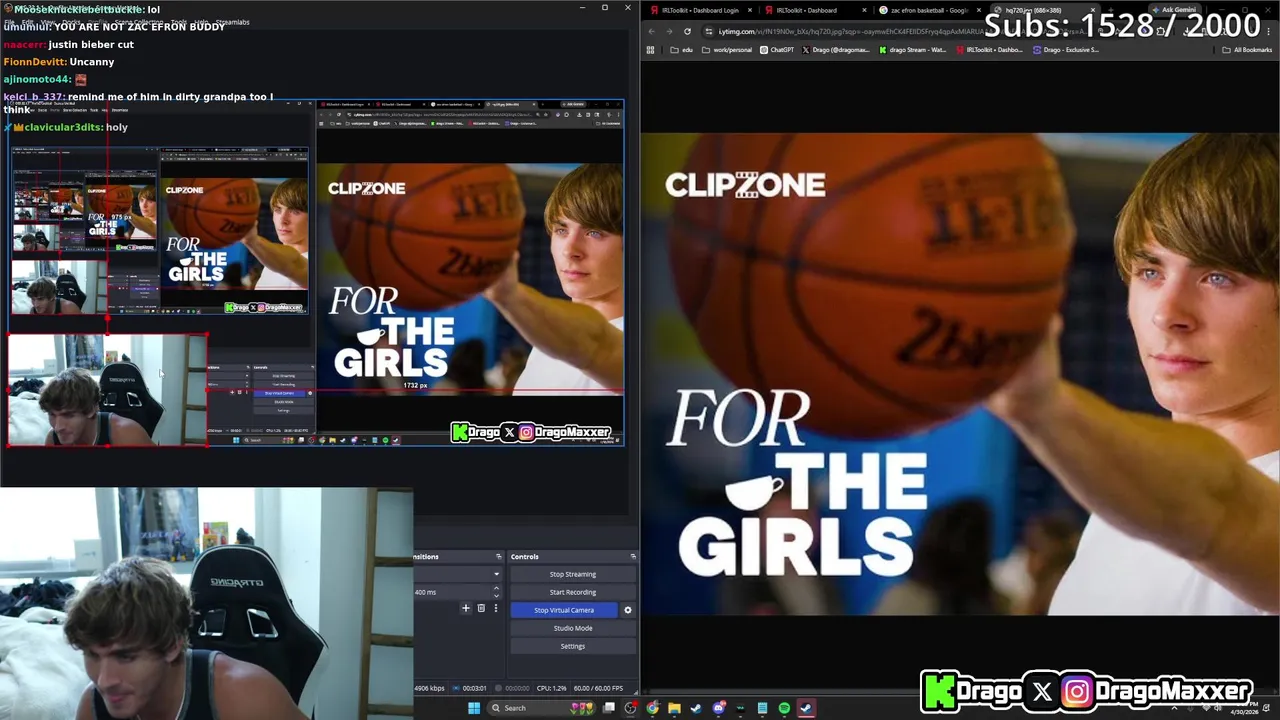Stop the OBS virtual camera
Image resolution: width=1280 pixels, height=720 pixels.
click(x=564, y=610)
